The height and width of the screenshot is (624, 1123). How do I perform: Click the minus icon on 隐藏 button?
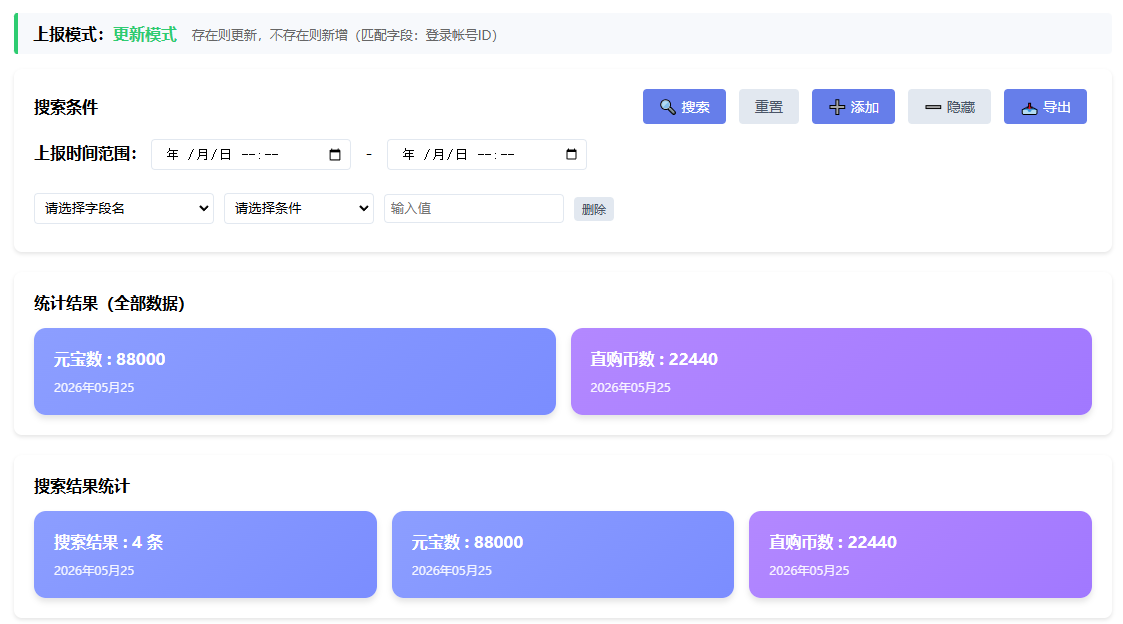coord(932,107)
